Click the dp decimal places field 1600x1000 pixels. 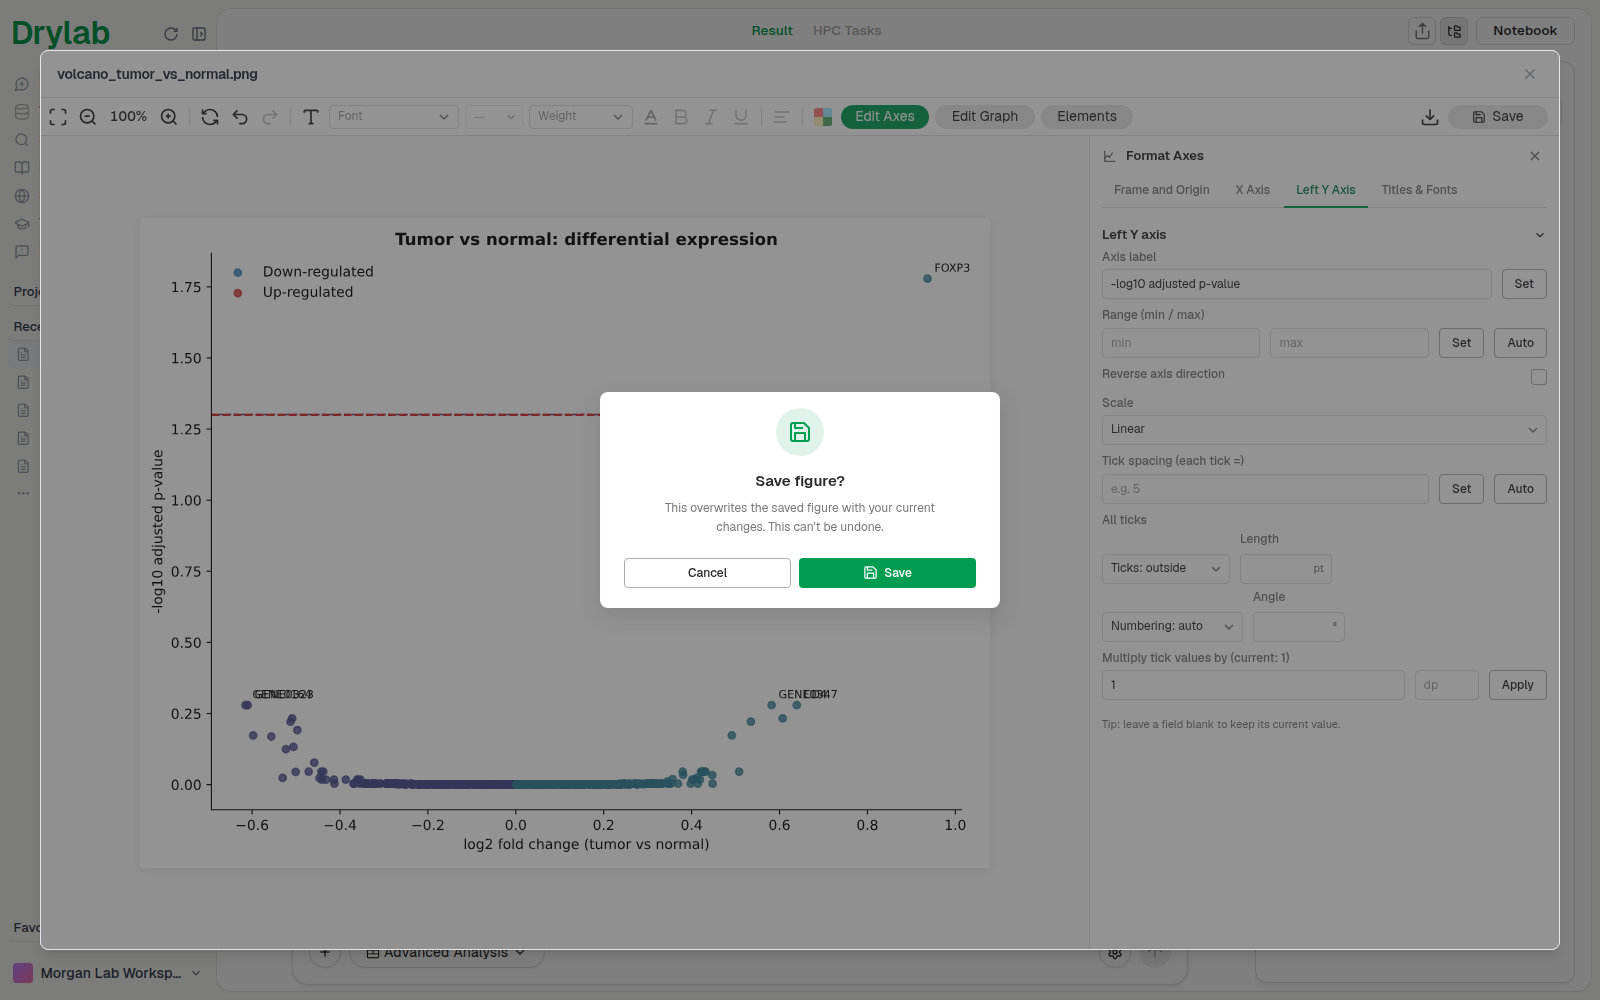tap(1447, 685)
